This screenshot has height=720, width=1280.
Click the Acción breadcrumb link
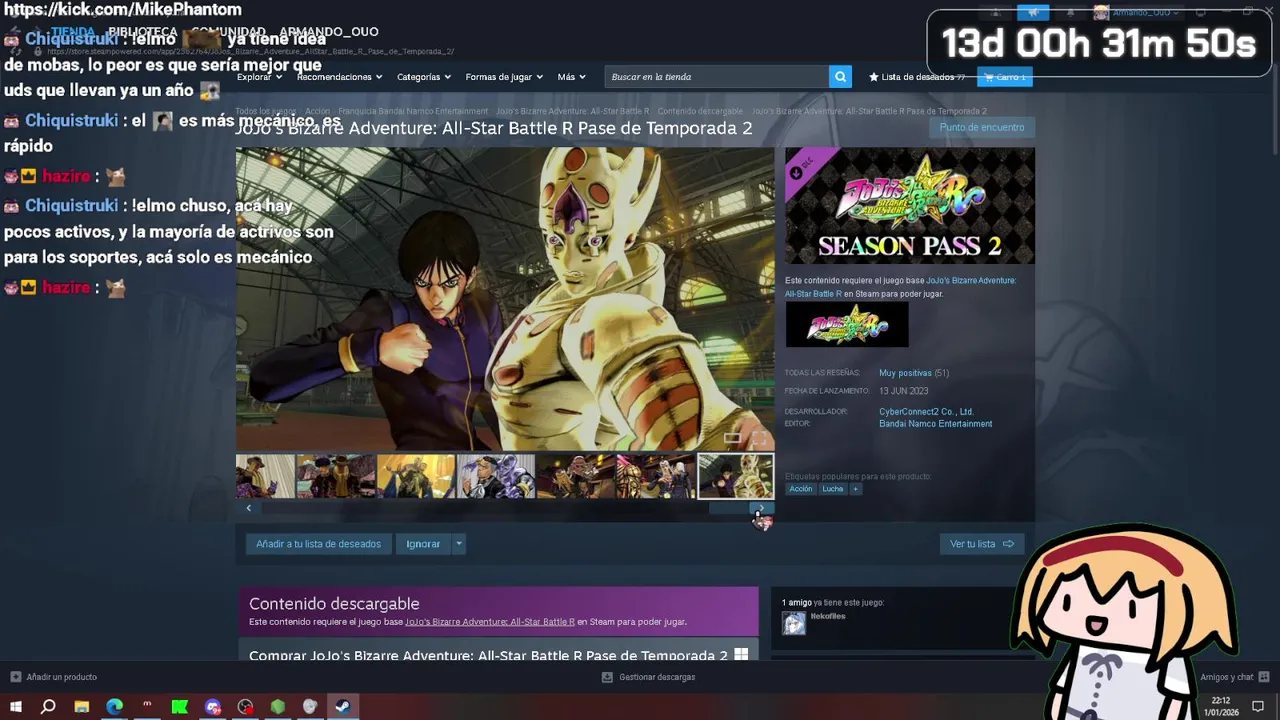click(318, 111)
